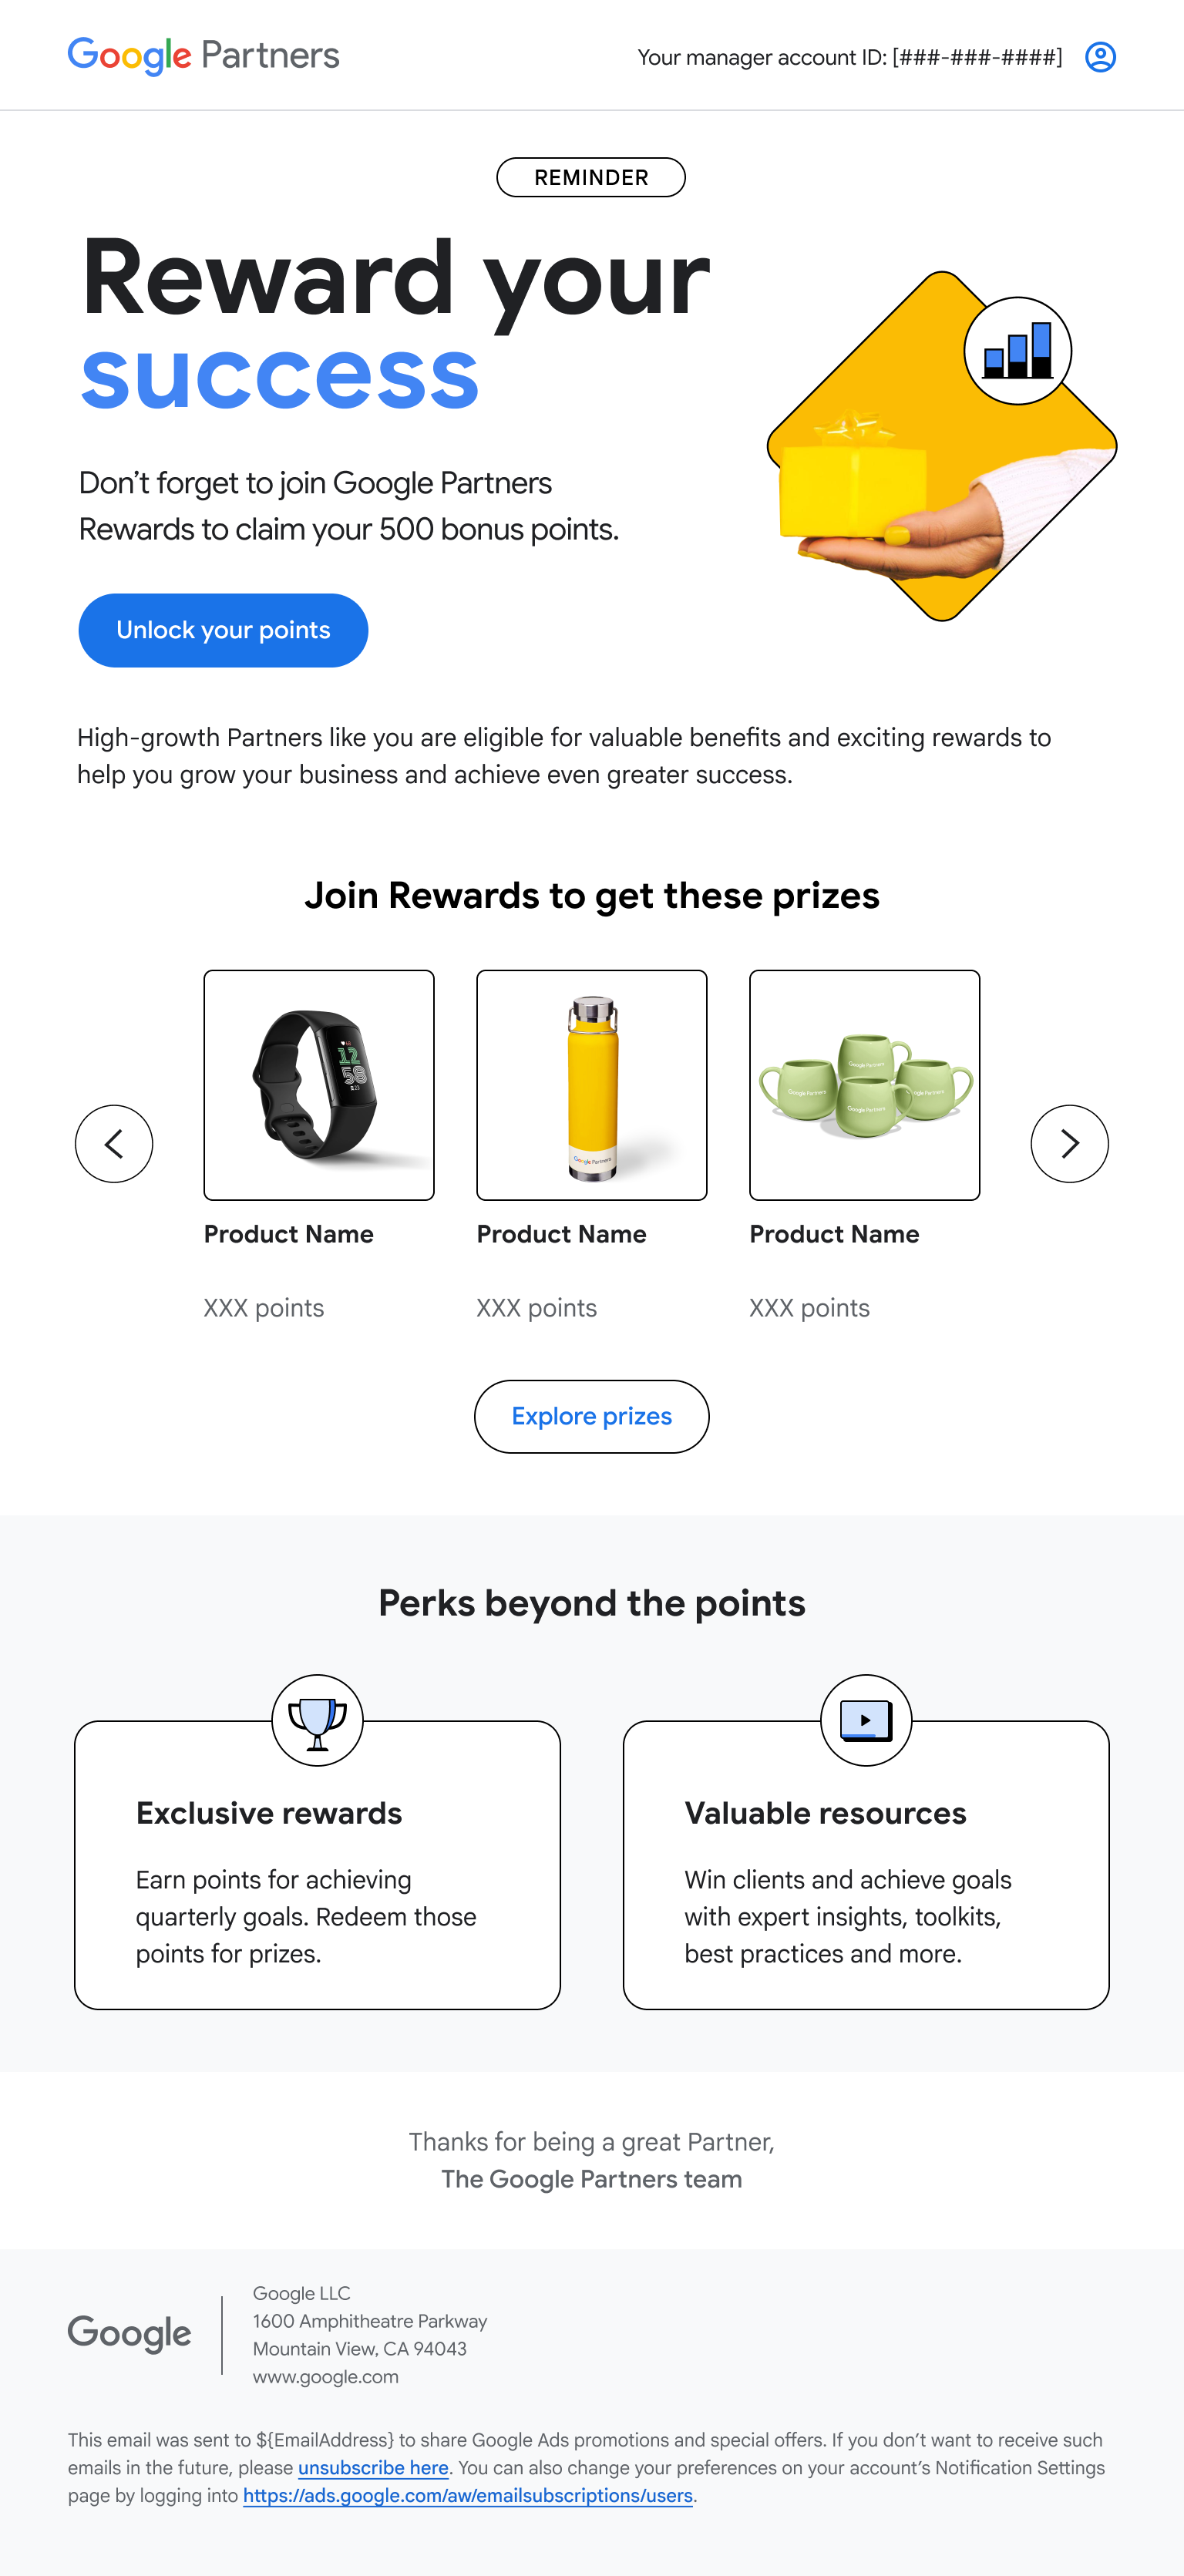1184x2576 pixels.
Task: Click the Google Partners logo
Action: 204,56
